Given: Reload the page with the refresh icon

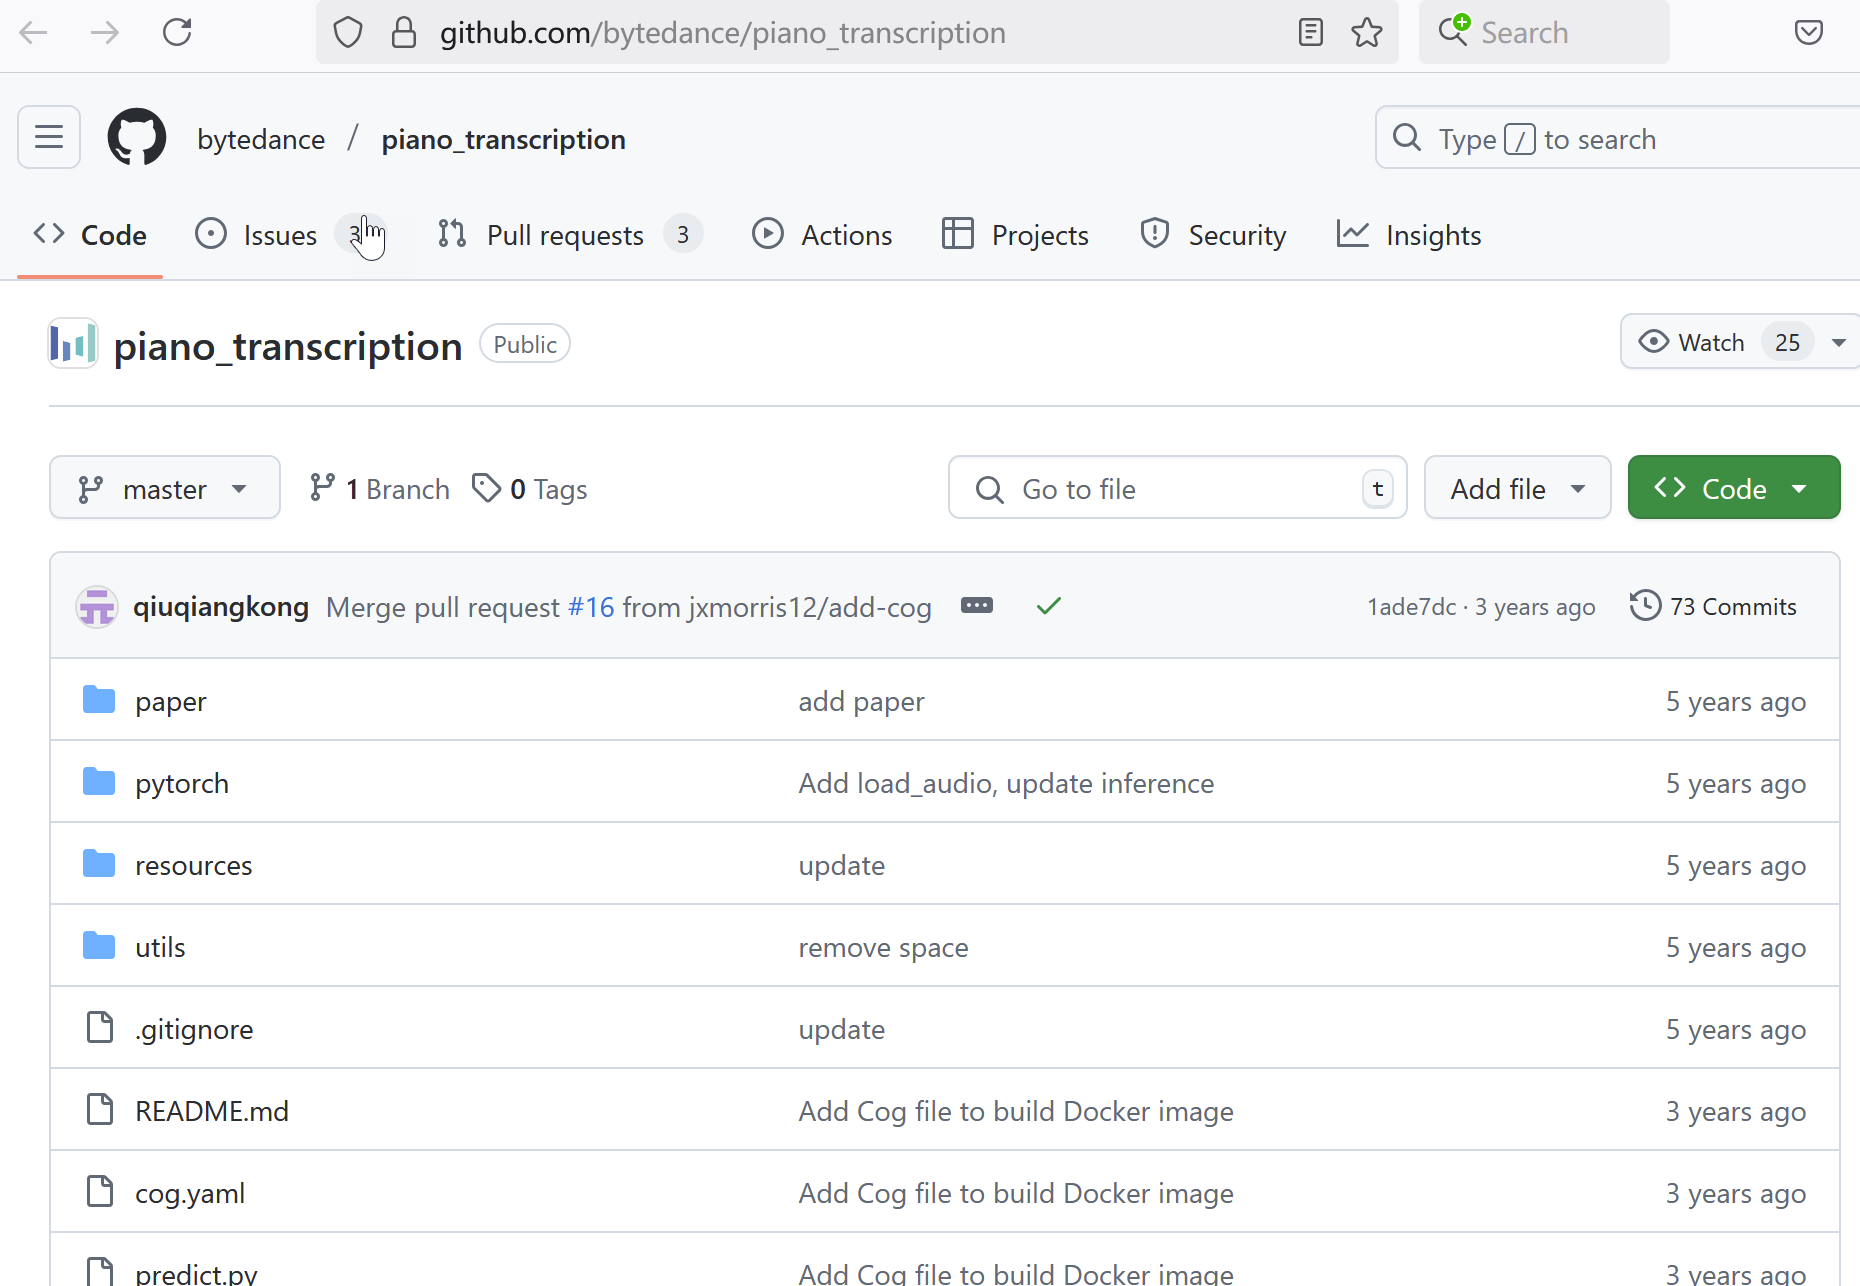Looking at the screenshot, I should click(177, 33).
